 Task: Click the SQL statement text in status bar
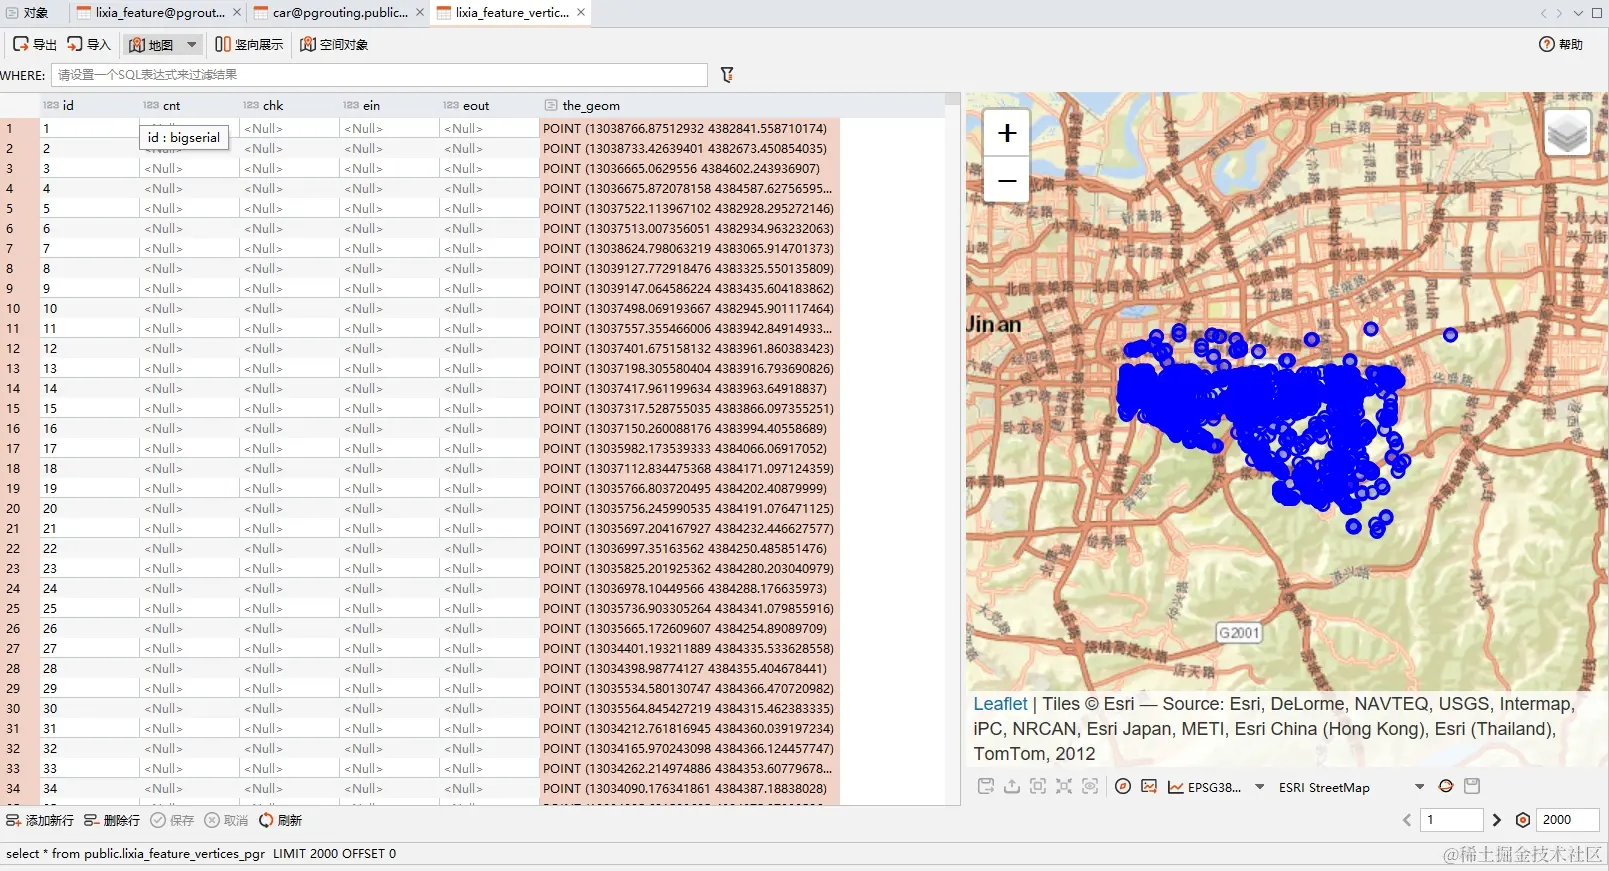point(201,853)
